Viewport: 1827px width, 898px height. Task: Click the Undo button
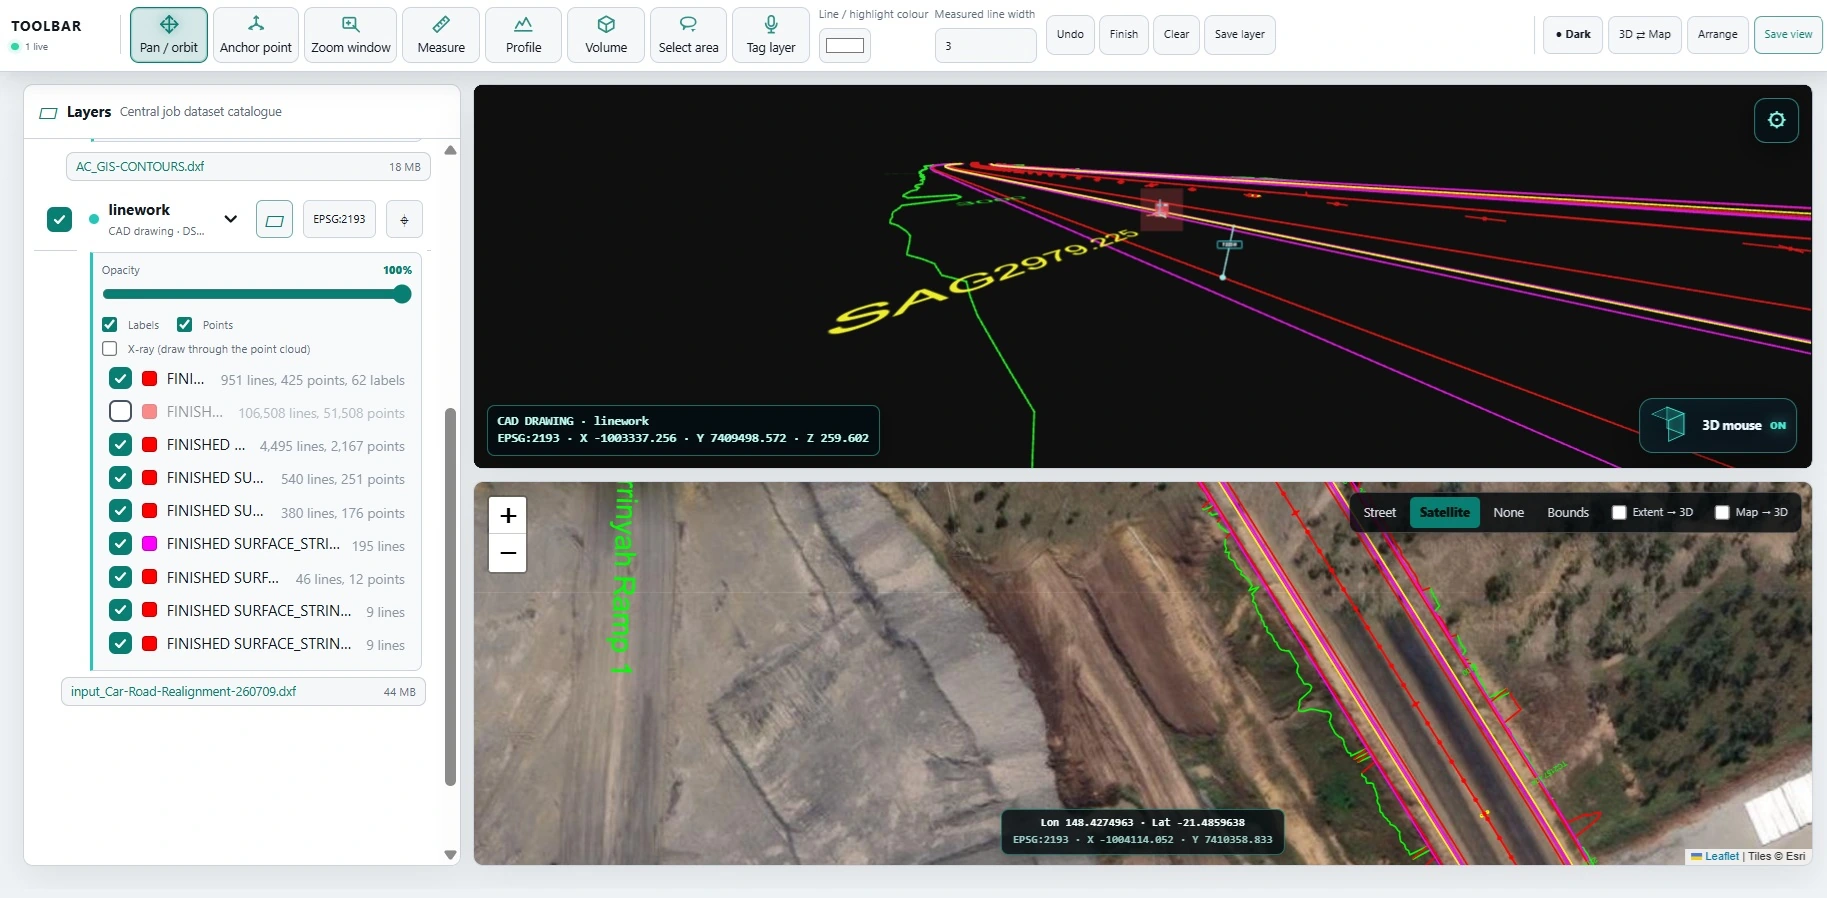point(1070,35)
